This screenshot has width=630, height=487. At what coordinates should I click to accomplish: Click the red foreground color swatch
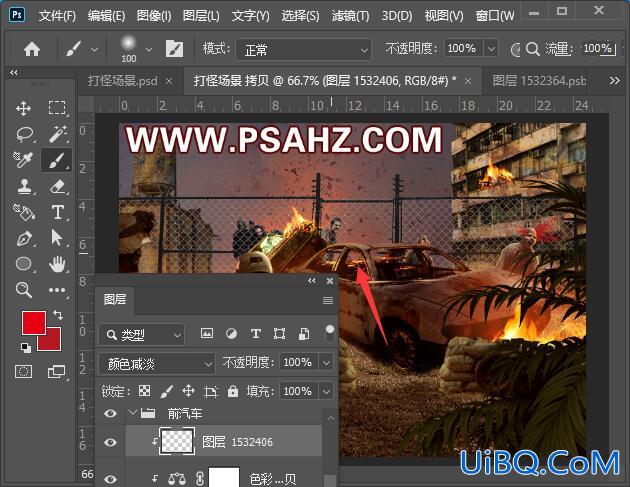pos(33,323)
